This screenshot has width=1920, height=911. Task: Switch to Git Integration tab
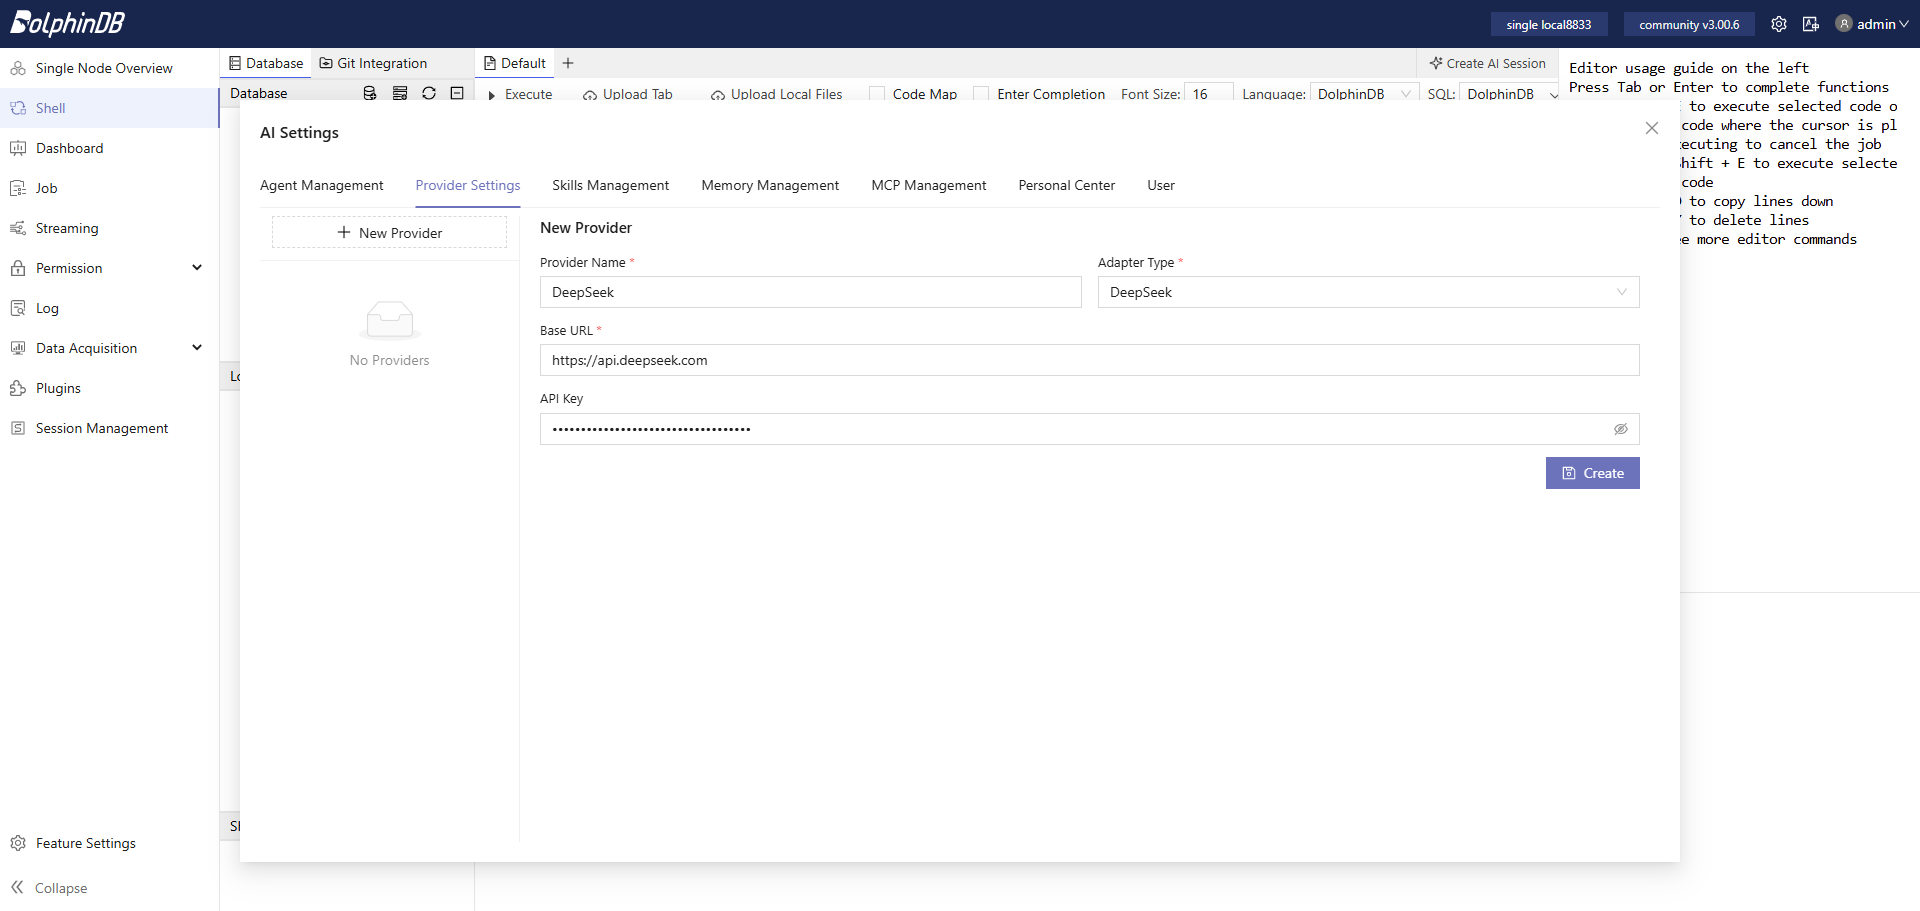pos(373,63)
